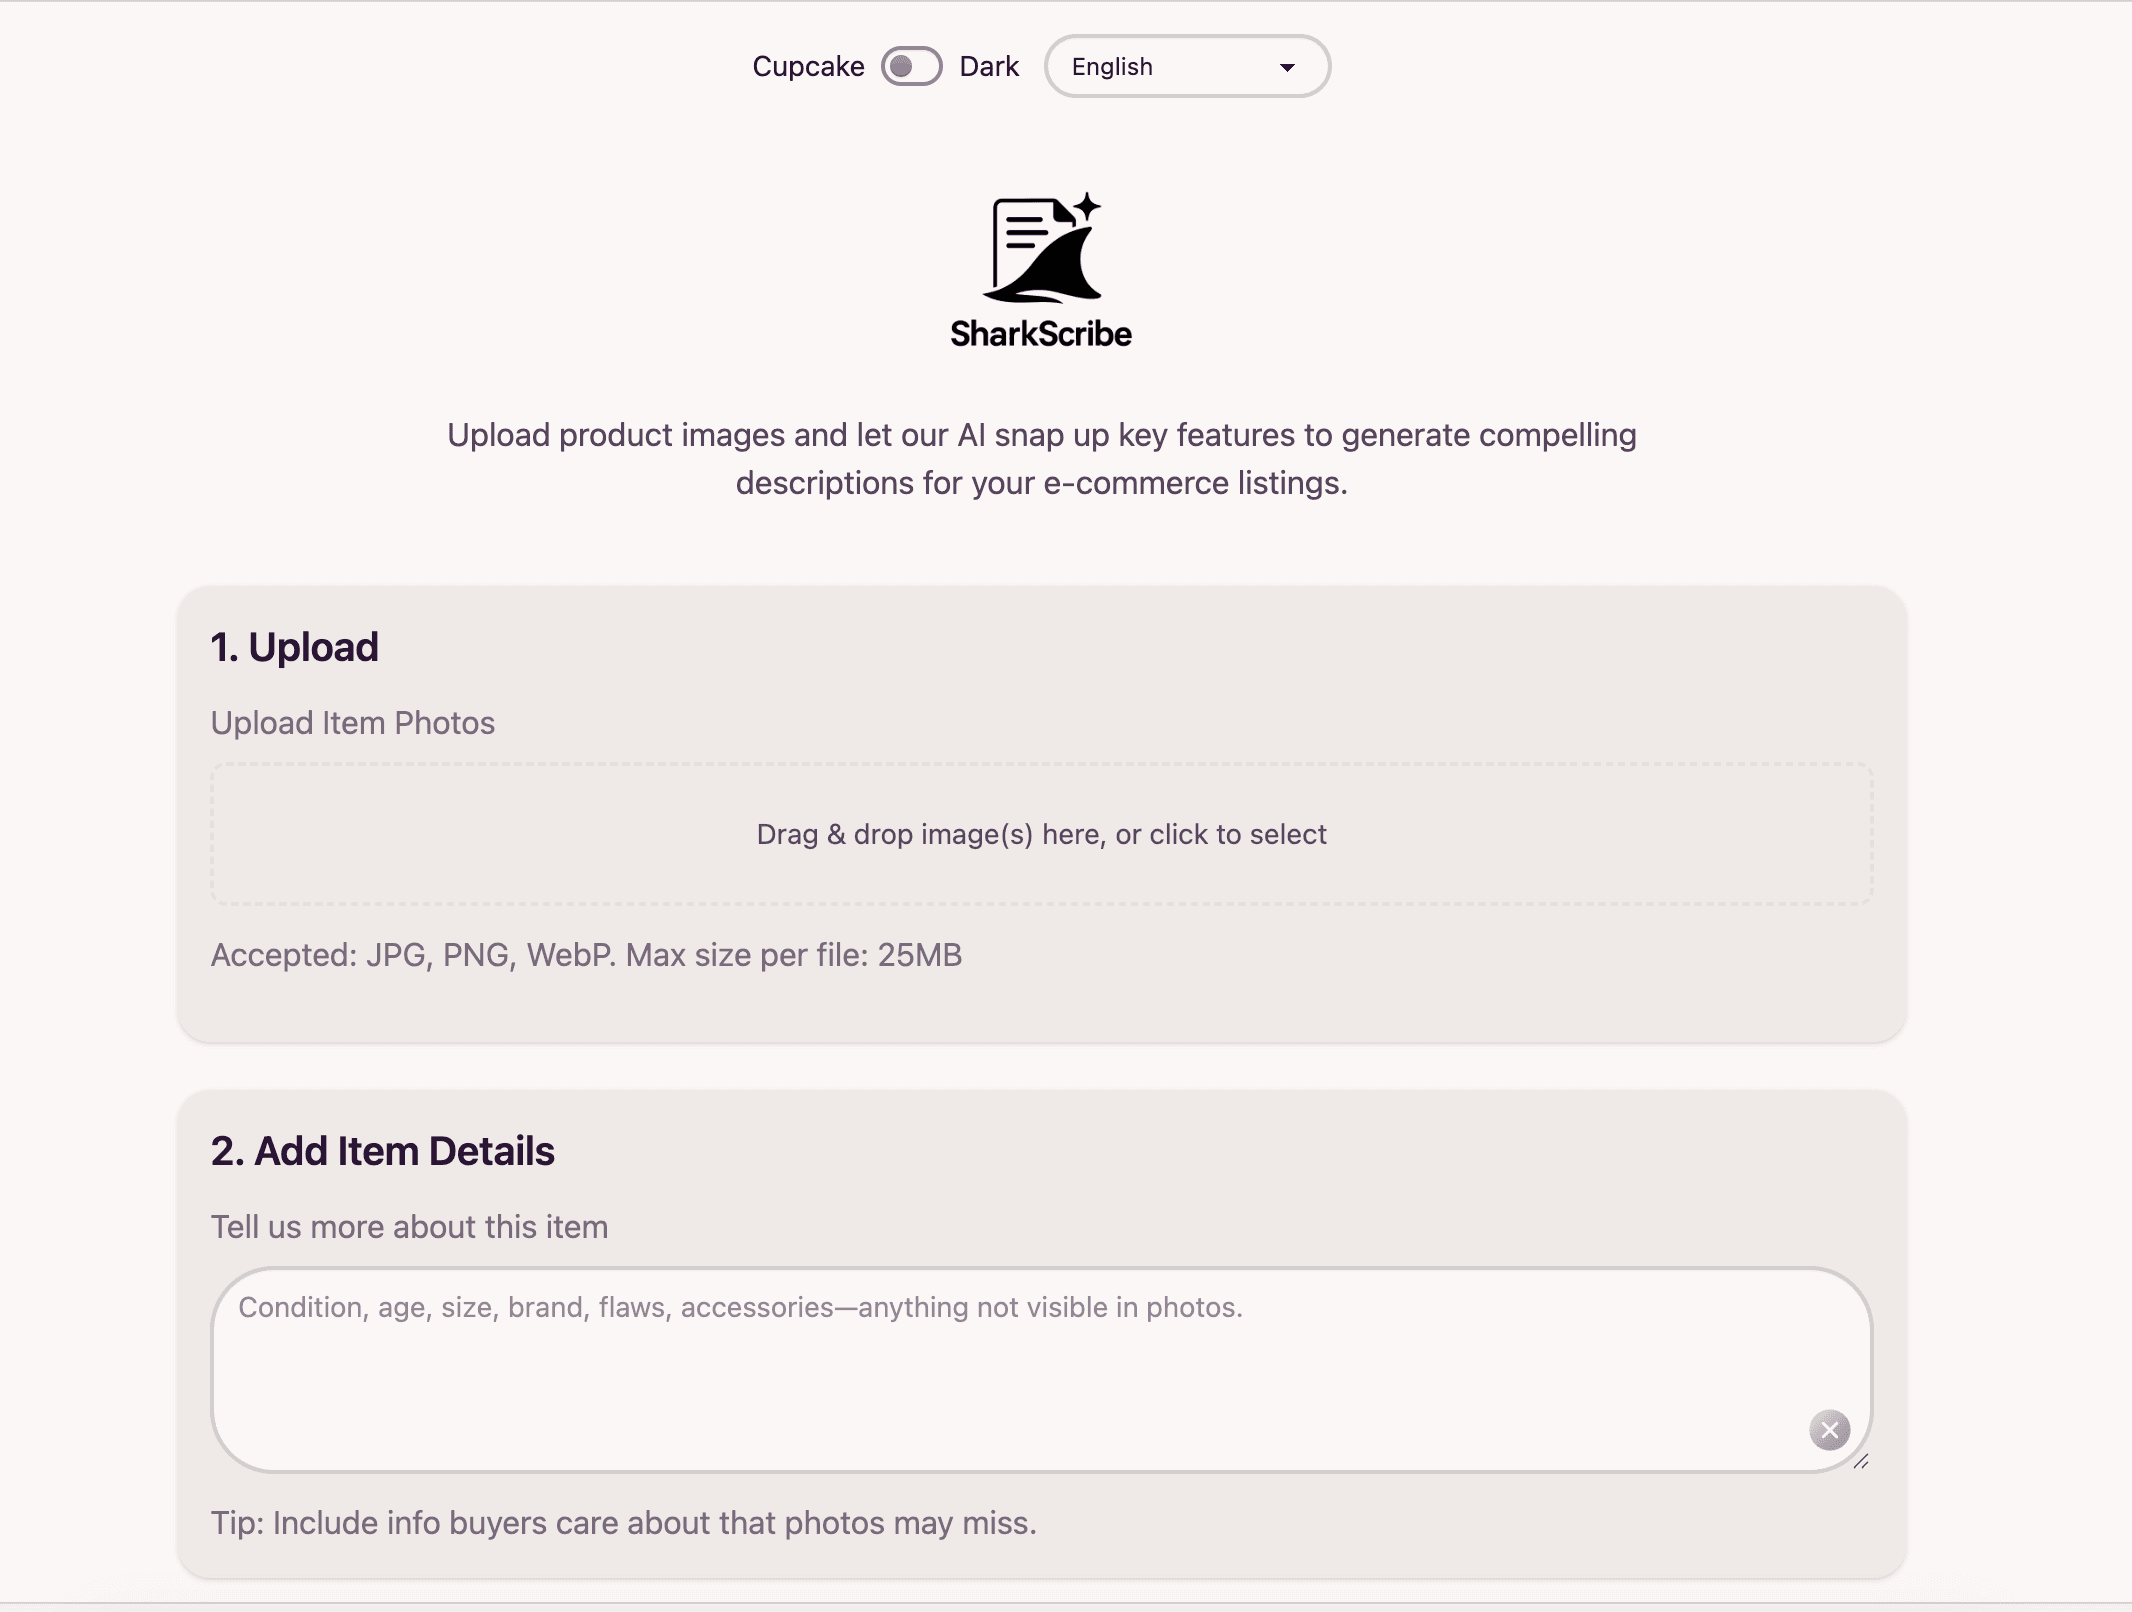
Task: Click the sparkle star on the logo
Action: [1087, 206]
